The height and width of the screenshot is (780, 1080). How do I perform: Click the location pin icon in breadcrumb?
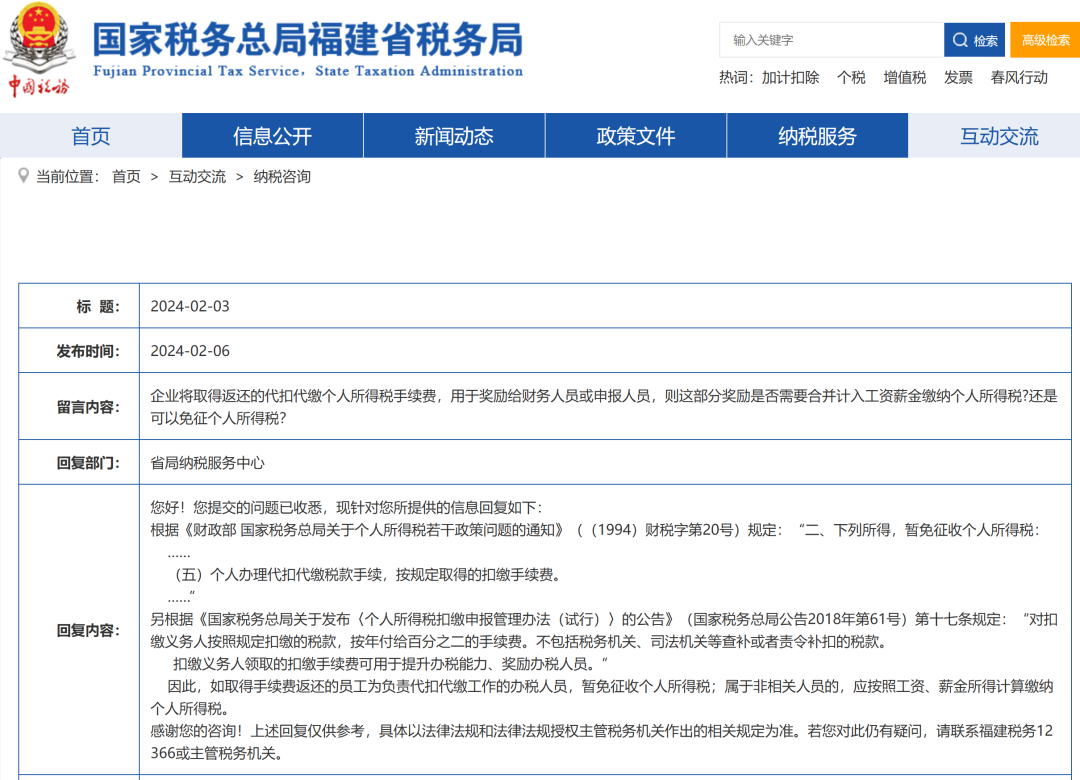point(23,176)
